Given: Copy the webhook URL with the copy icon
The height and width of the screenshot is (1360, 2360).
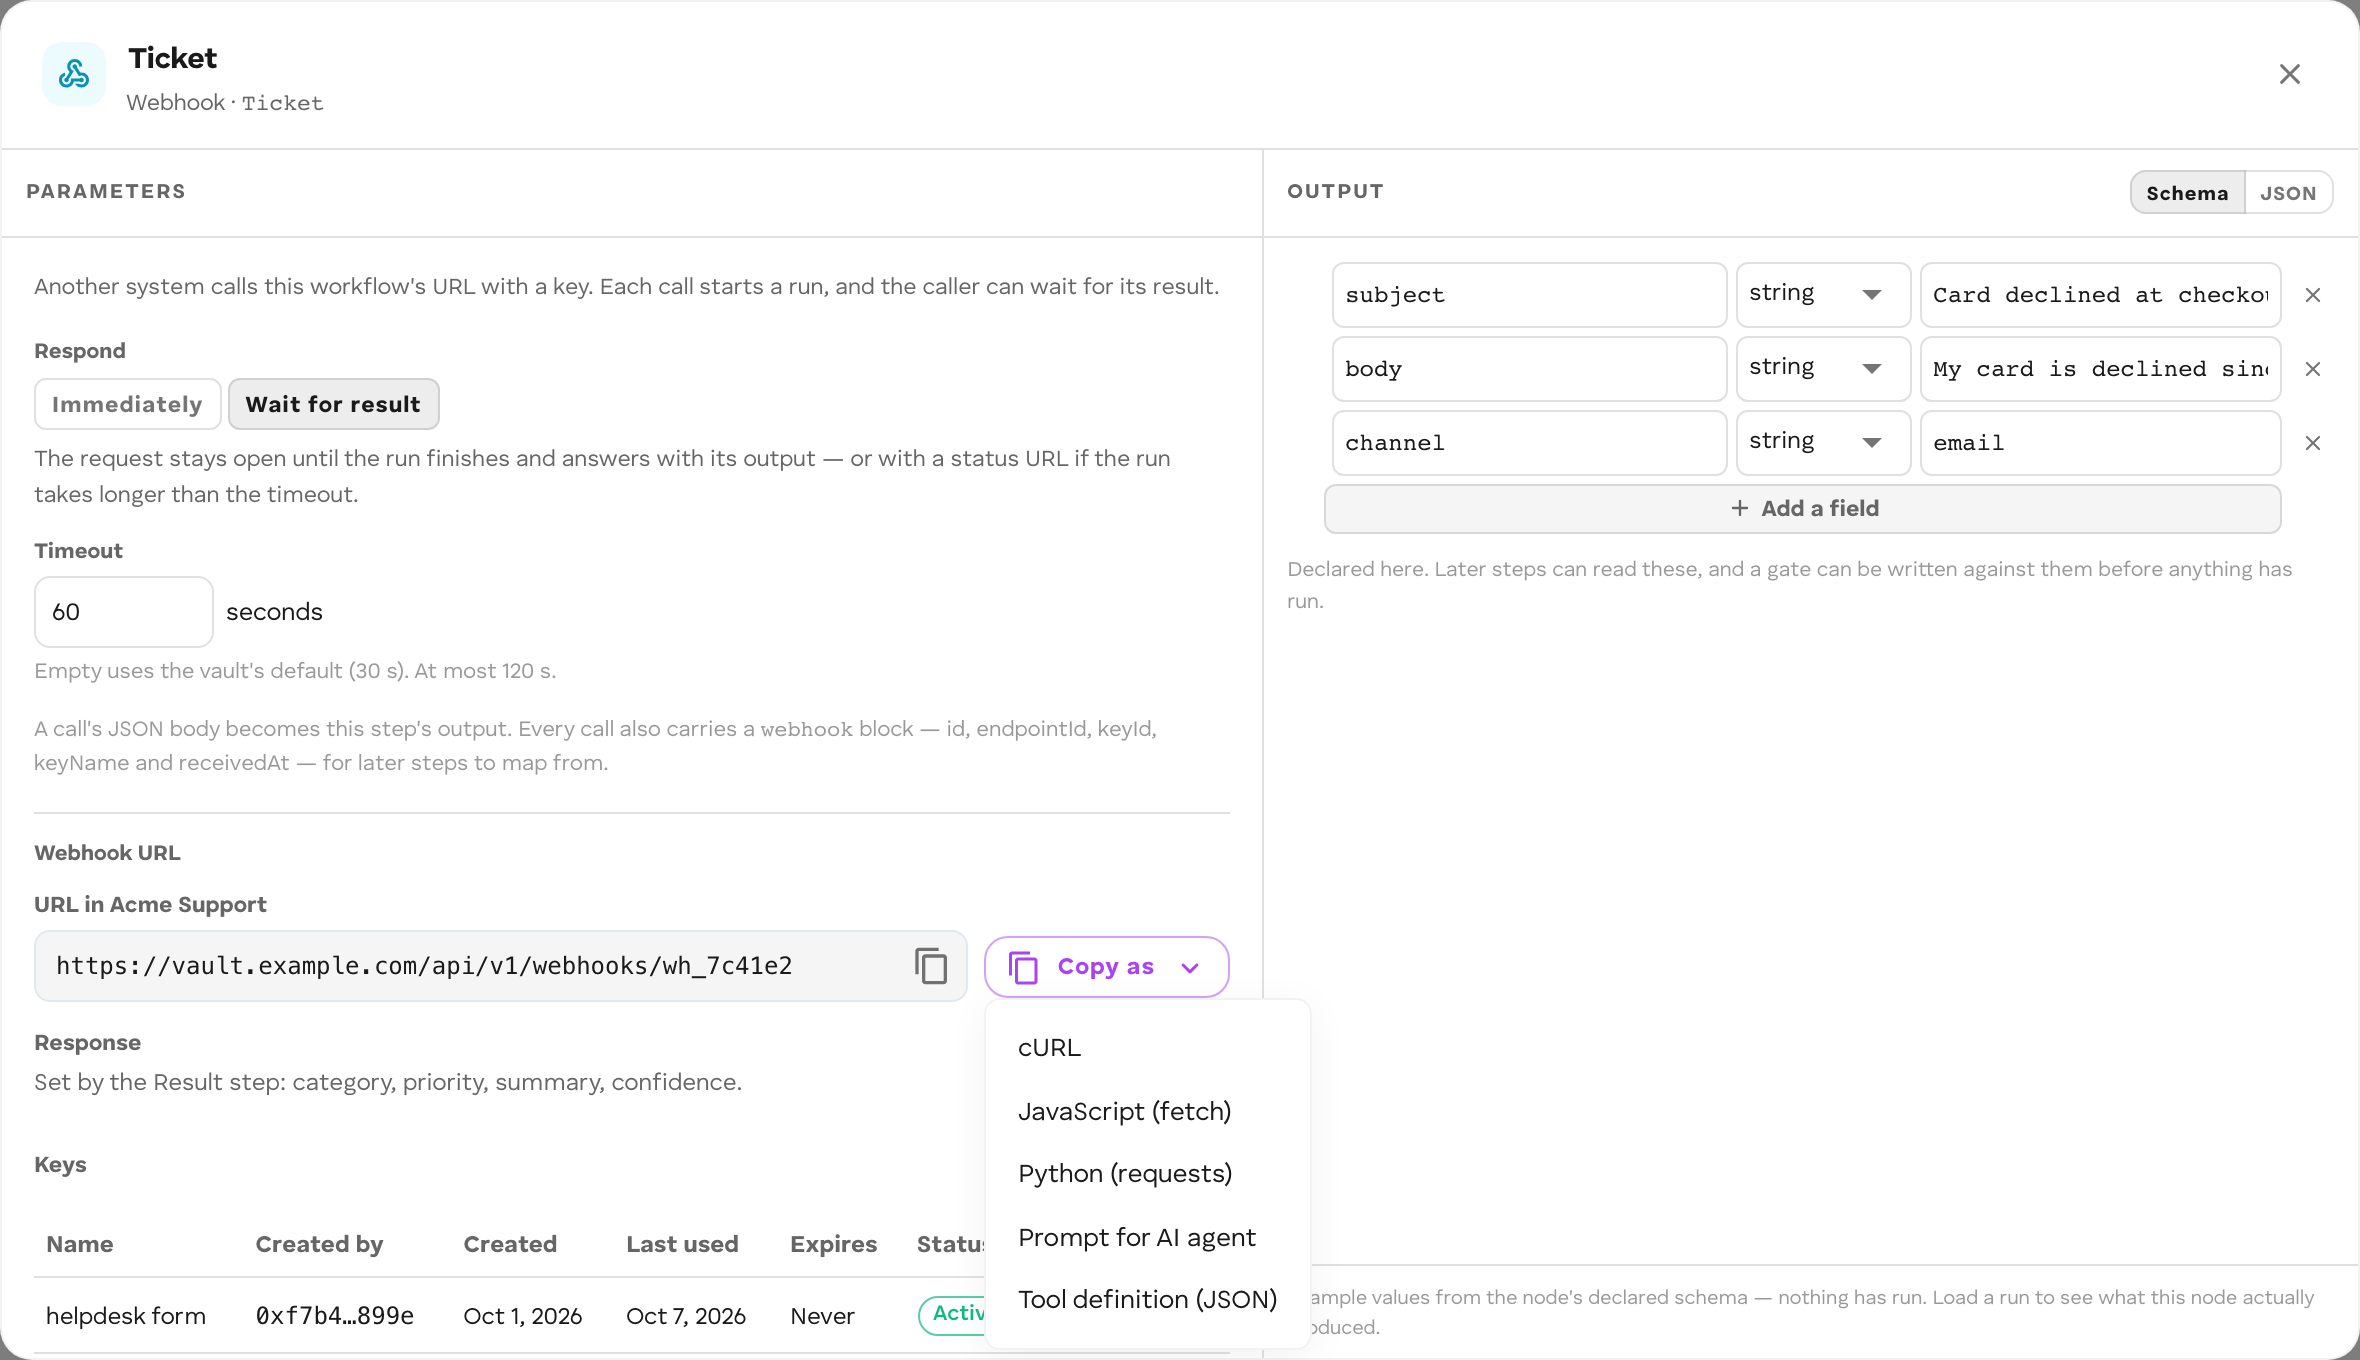Looking at the screenshot, I should 931,966.
